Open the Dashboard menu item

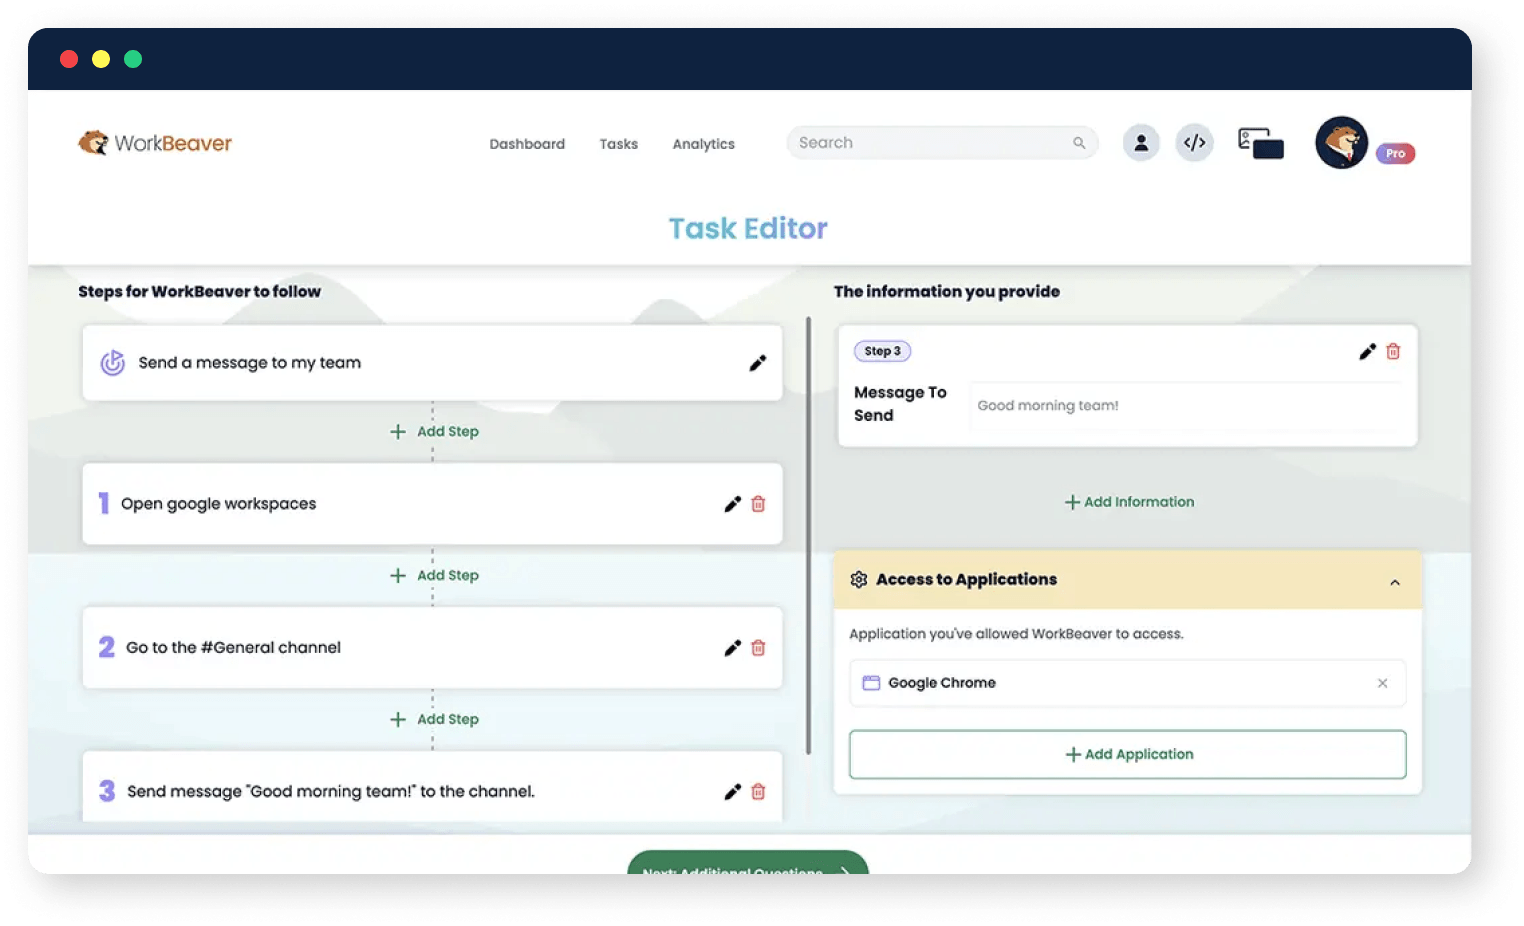(x=527, y=144)
